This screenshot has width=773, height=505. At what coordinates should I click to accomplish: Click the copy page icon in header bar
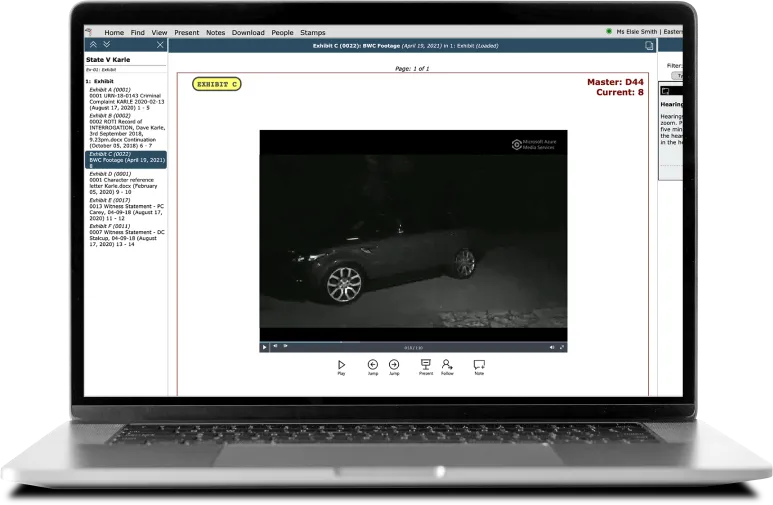coord(649,45)
